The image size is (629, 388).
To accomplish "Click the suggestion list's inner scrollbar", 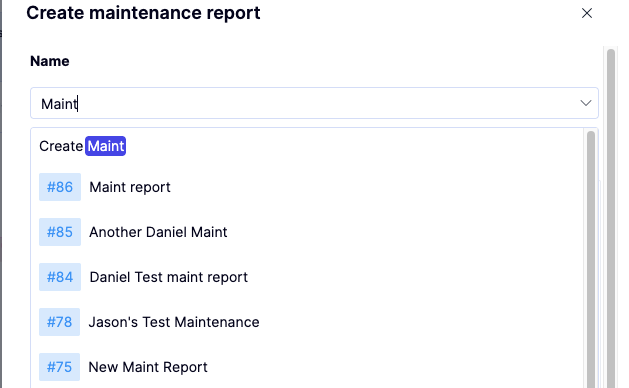I will [590, 259].
